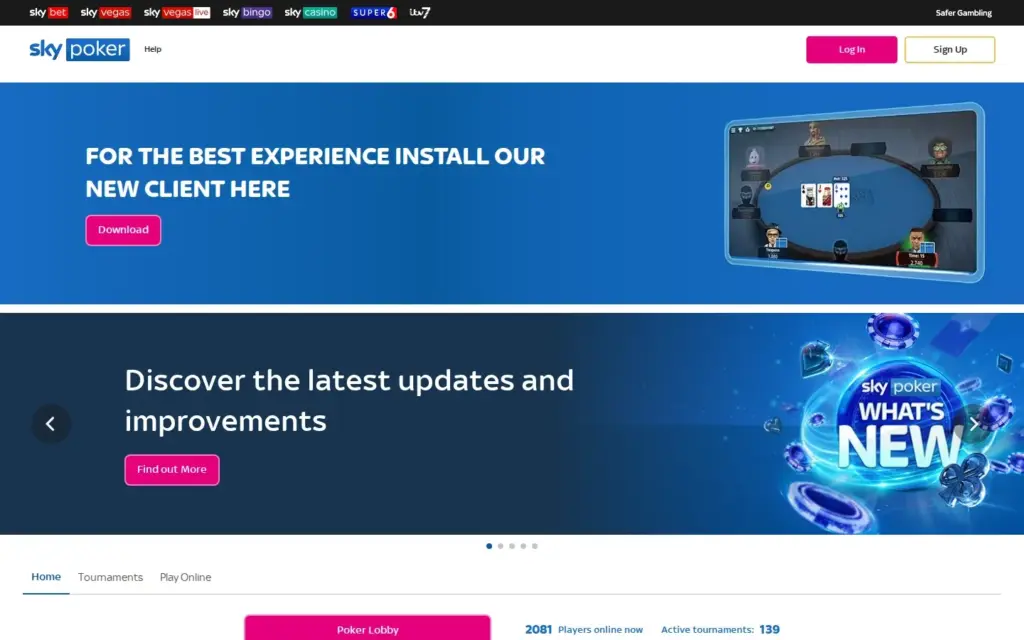Select the fourth carousel pagination dot

coord(523,546)
